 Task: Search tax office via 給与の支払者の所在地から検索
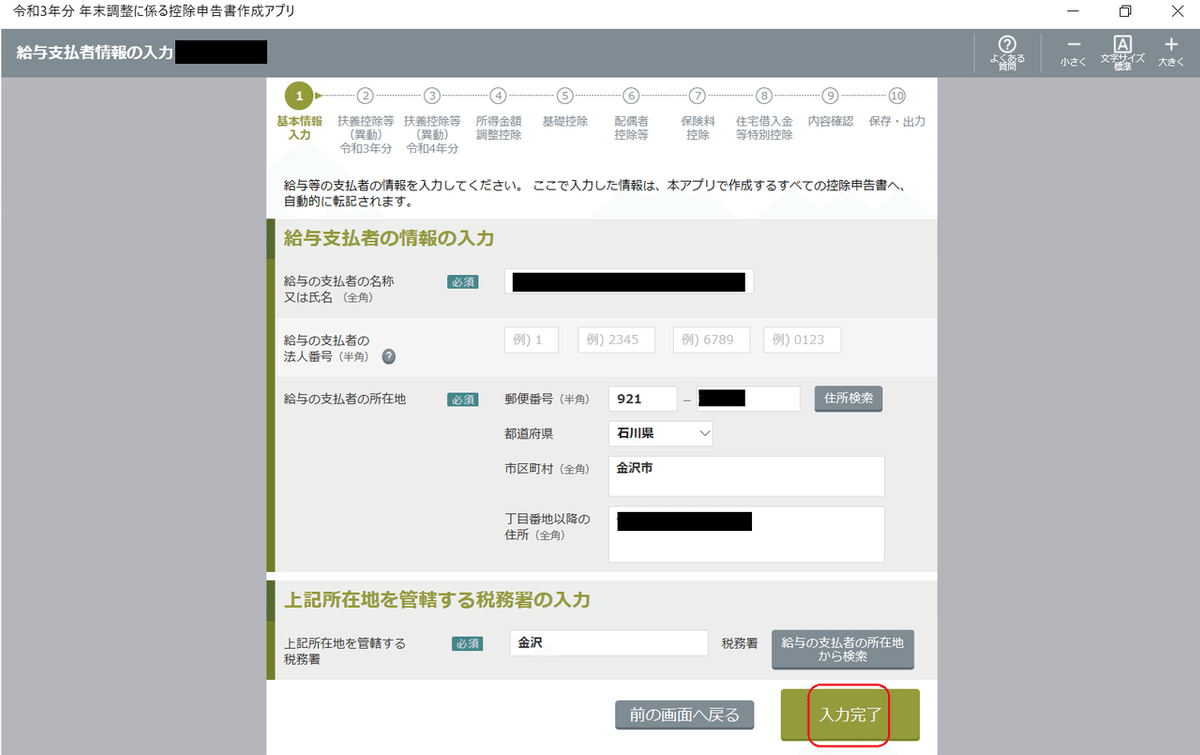click(842, 649)
